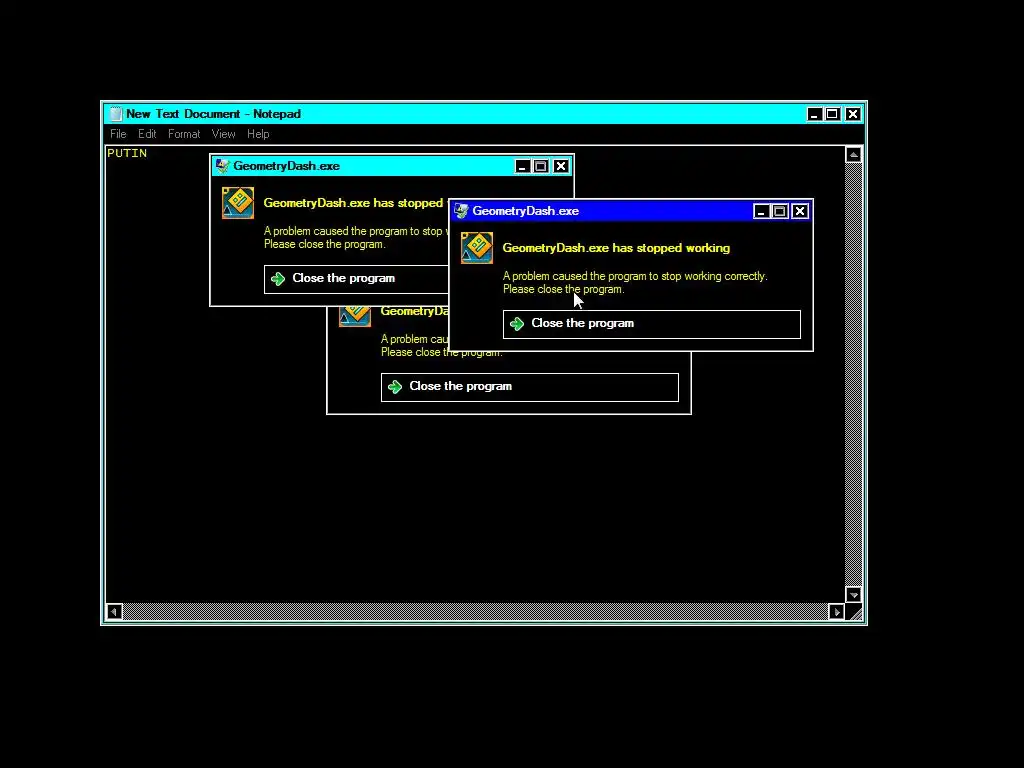This screenshot has width=1024, height=768.
Task: Click green arrow icon in the bottom dialog
Action: (395, 387)
